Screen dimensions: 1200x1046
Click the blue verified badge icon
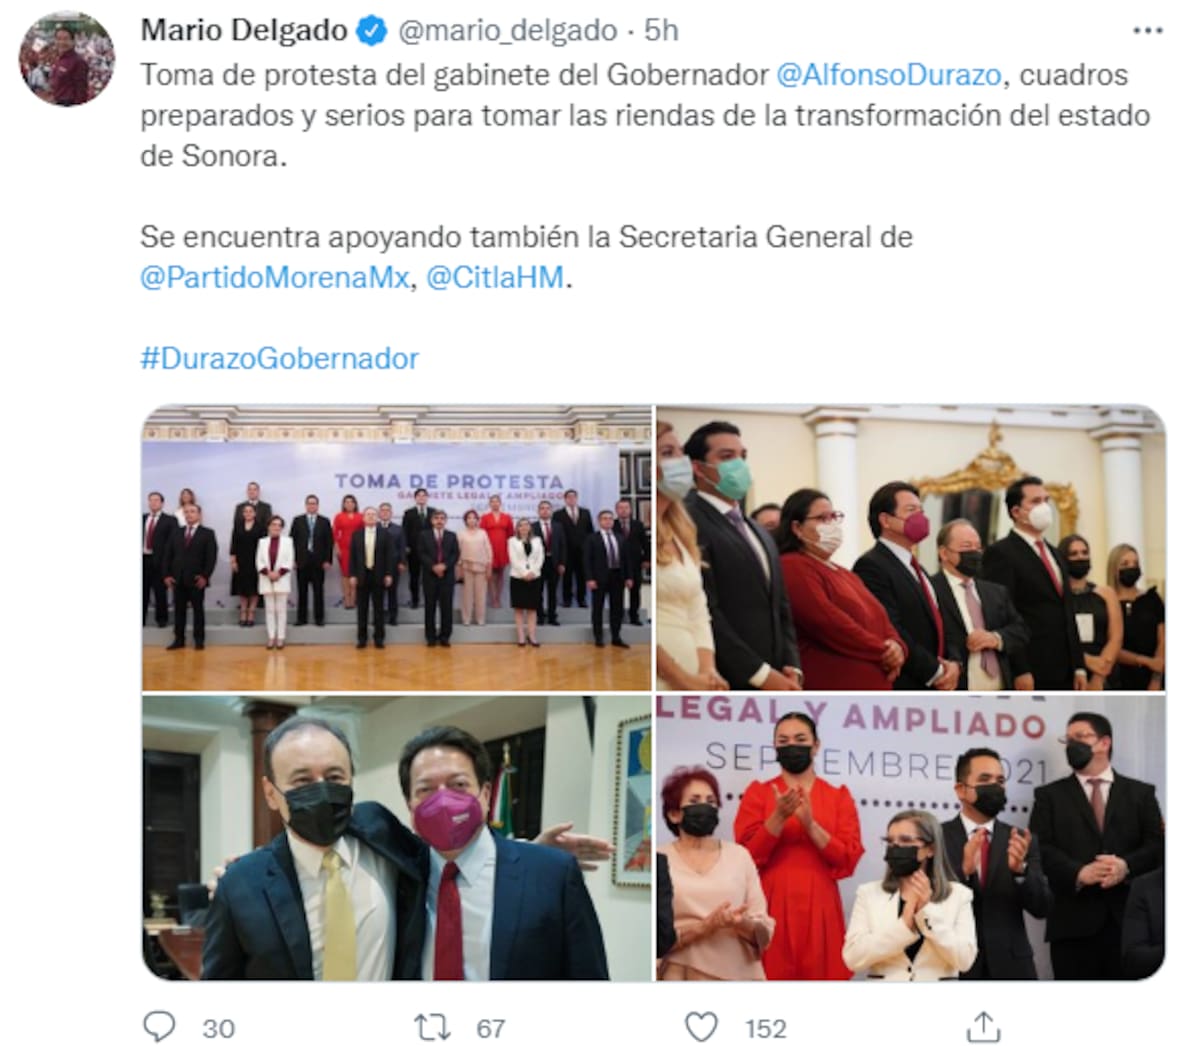(x=372, y=31)
